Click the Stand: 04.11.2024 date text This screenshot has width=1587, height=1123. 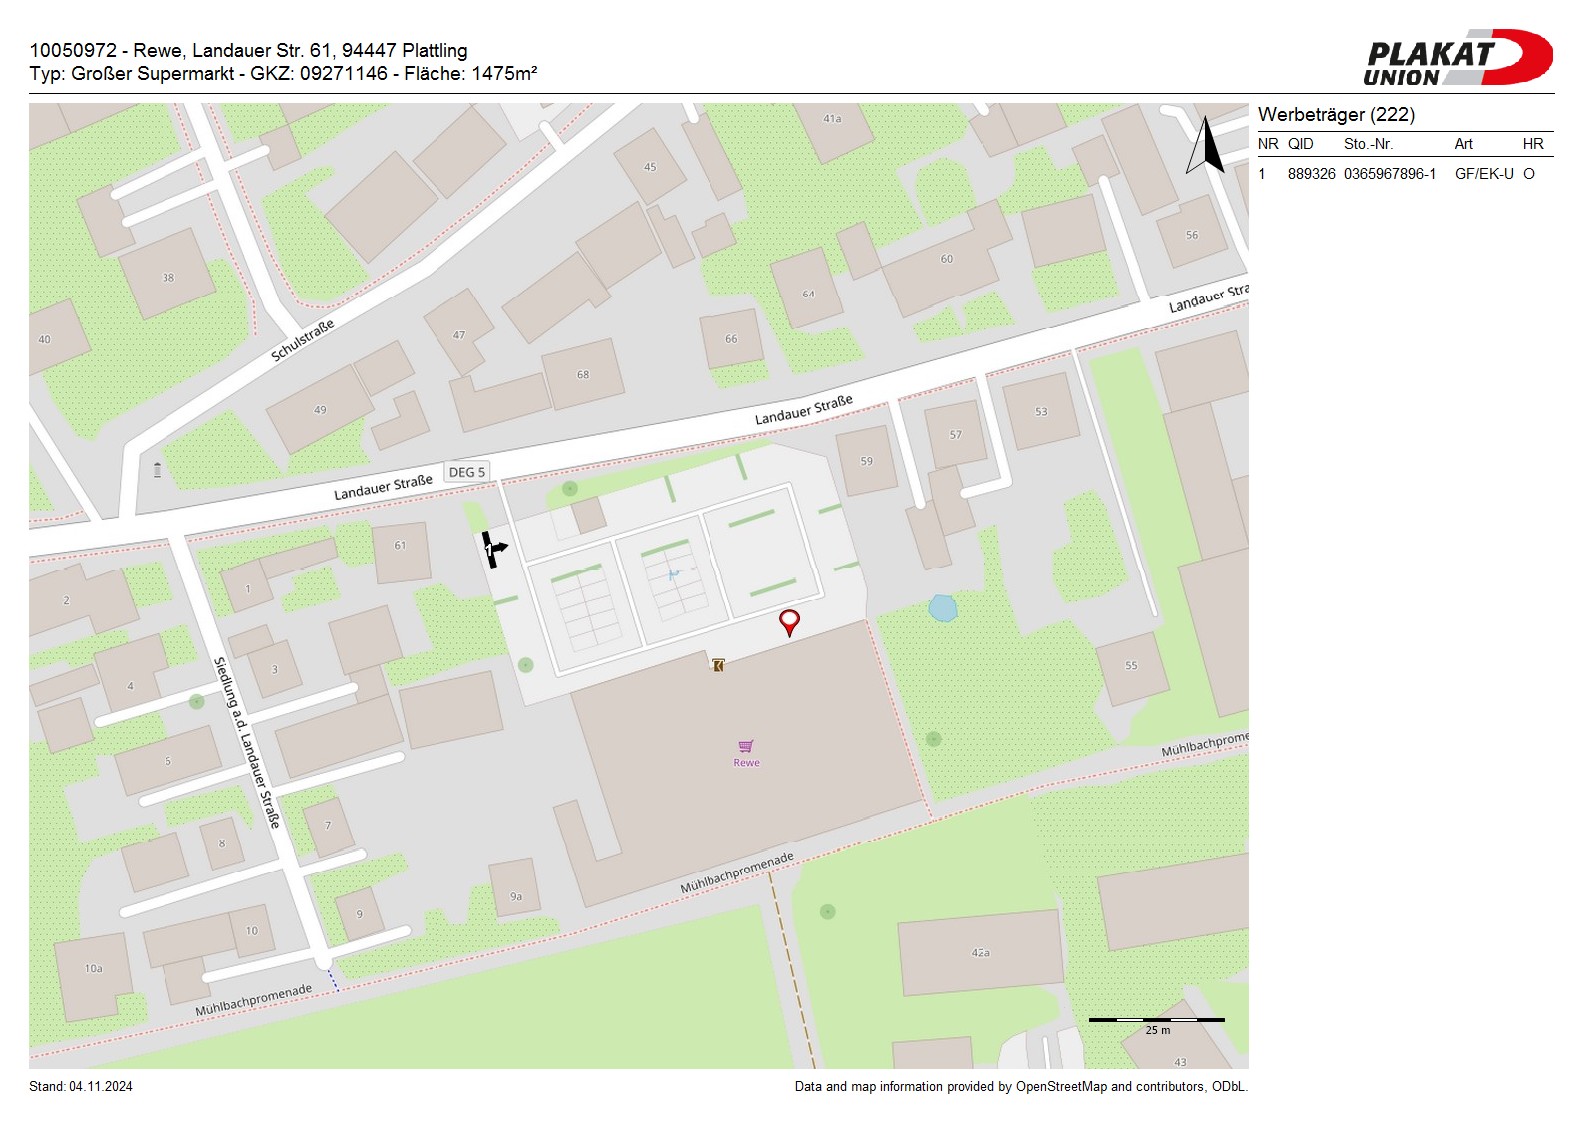coord(81,1087)
